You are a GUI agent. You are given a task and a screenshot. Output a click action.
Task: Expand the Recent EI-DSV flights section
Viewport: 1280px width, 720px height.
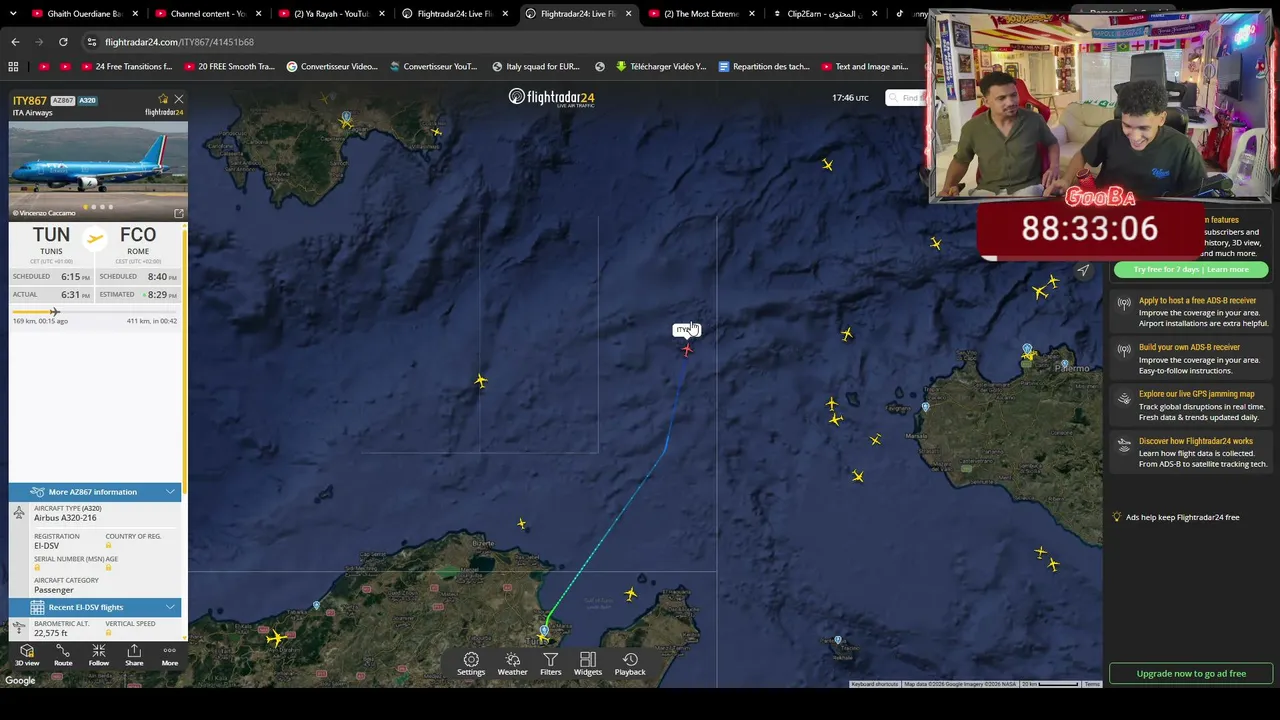(x=95, y=607)
